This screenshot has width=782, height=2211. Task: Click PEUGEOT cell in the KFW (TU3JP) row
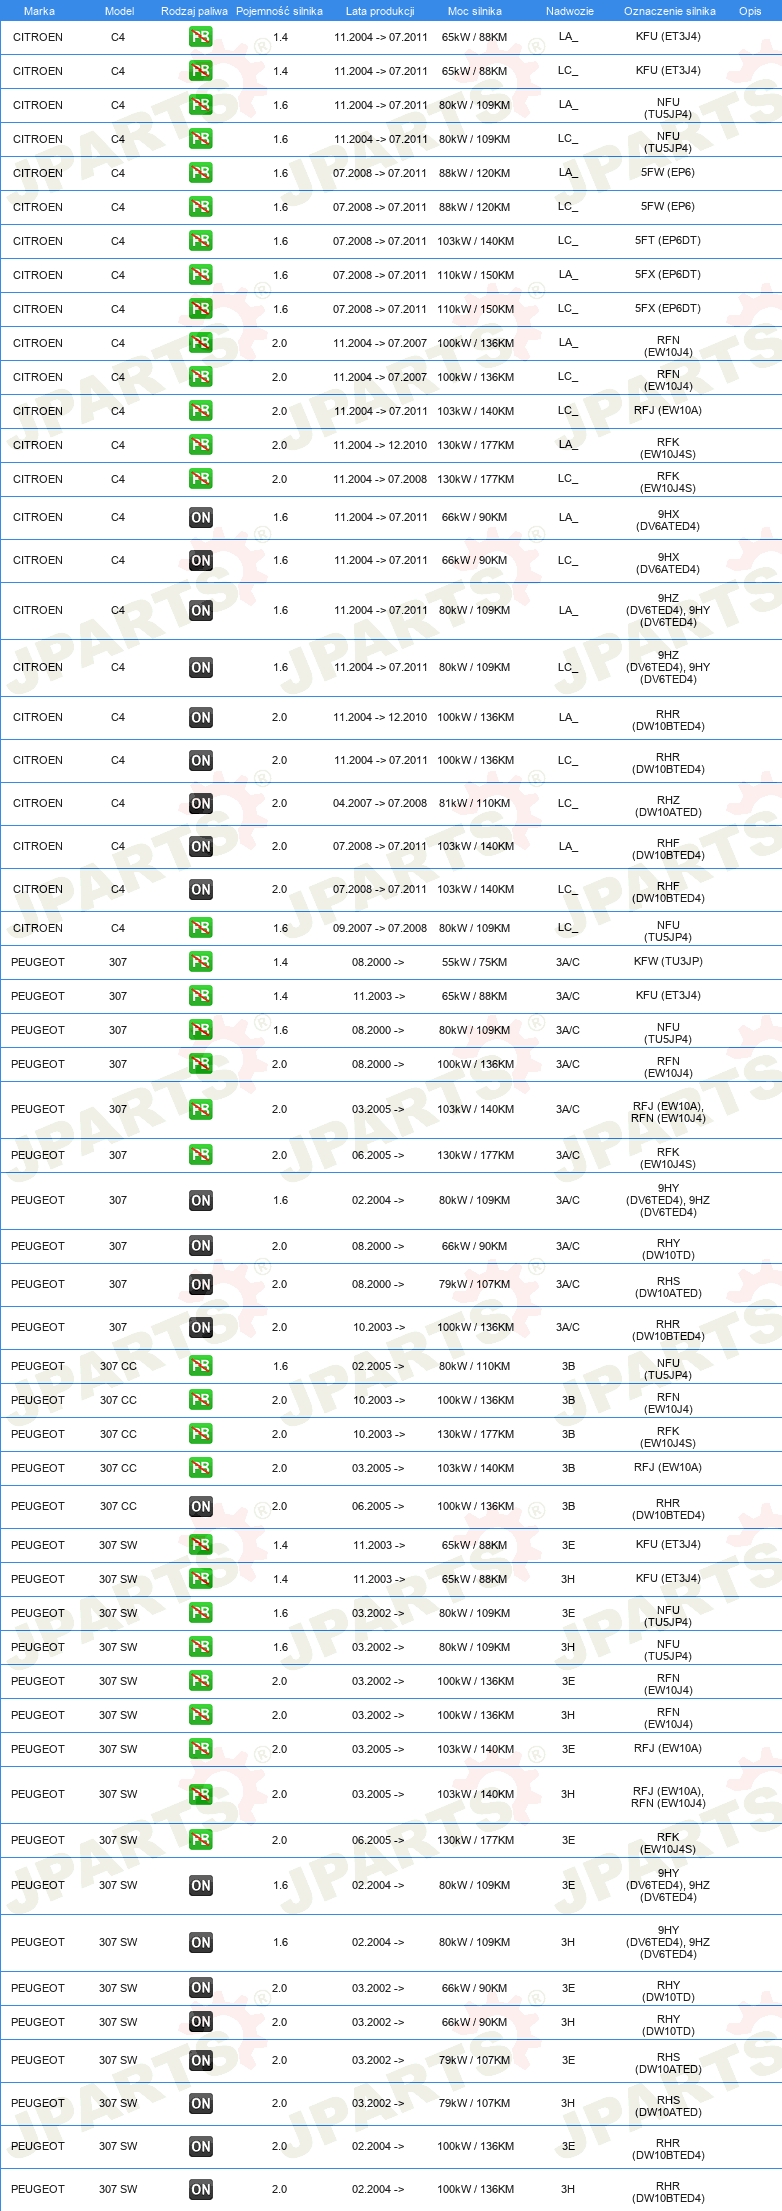pyautogui.click(x=38, y=963)
